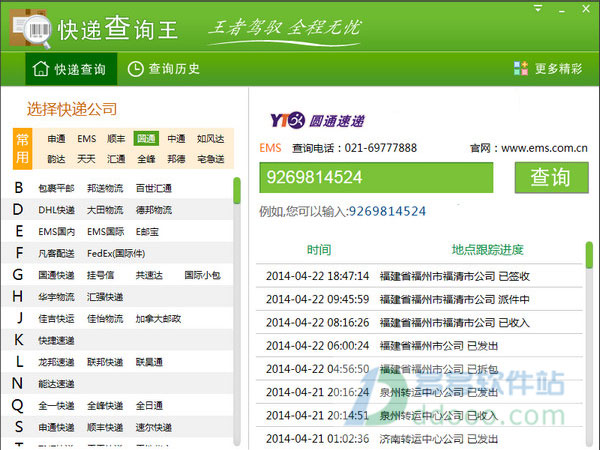
Task: Choose 挂号信 in row G
Action: 100,276
